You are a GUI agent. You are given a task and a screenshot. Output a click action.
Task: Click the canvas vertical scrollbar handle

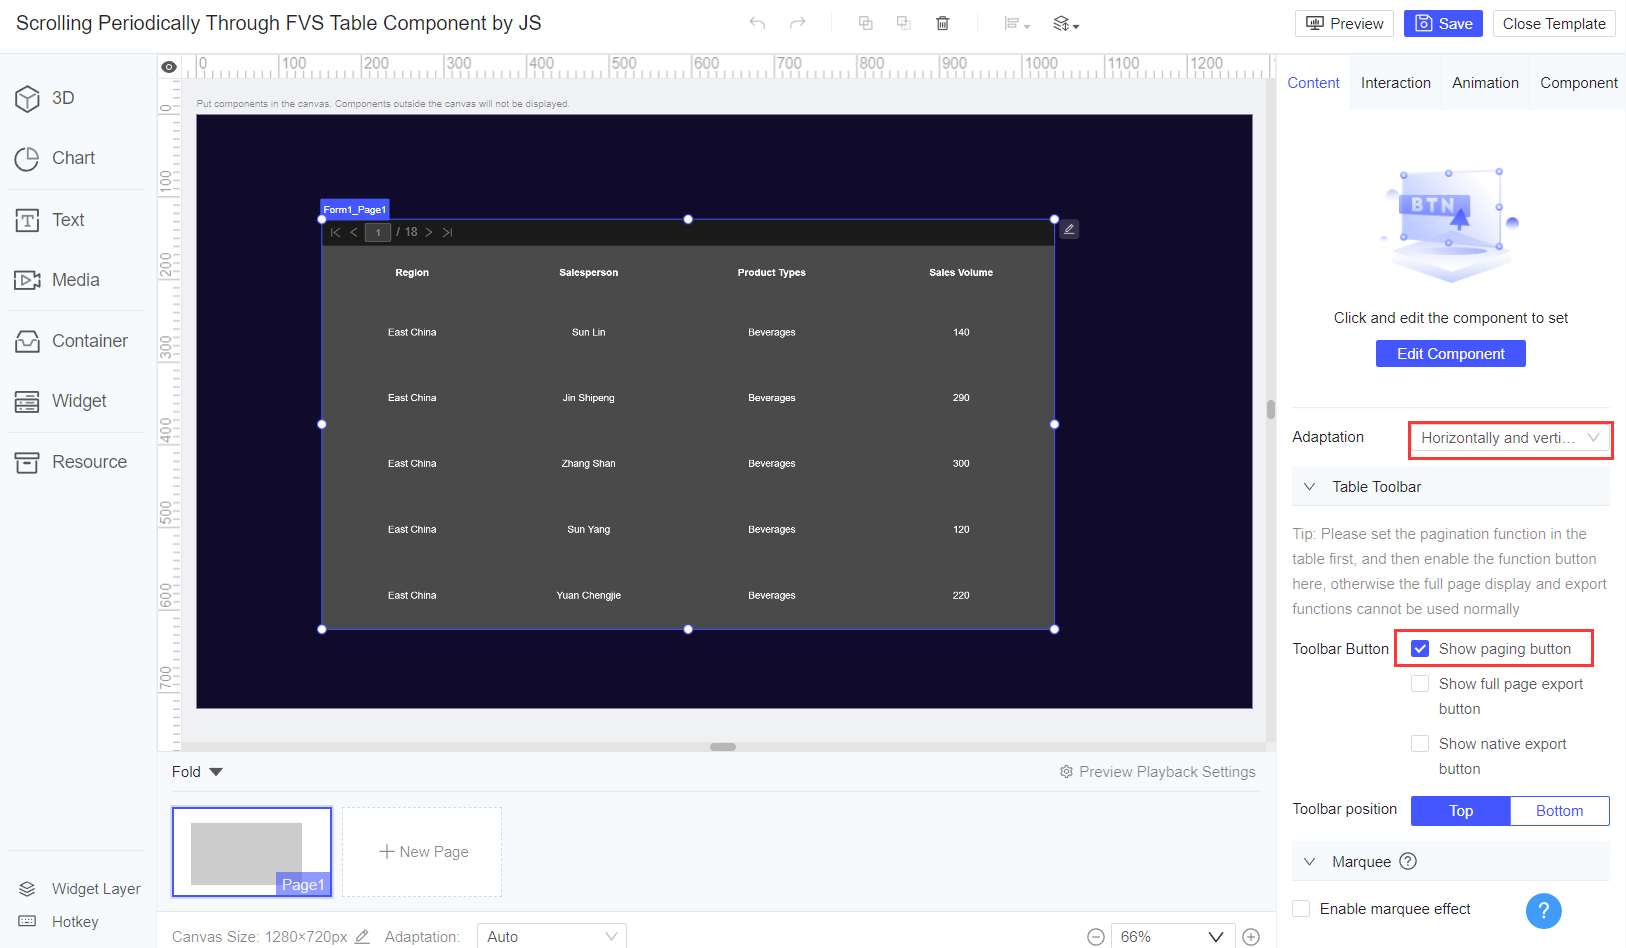point(1271,409)
